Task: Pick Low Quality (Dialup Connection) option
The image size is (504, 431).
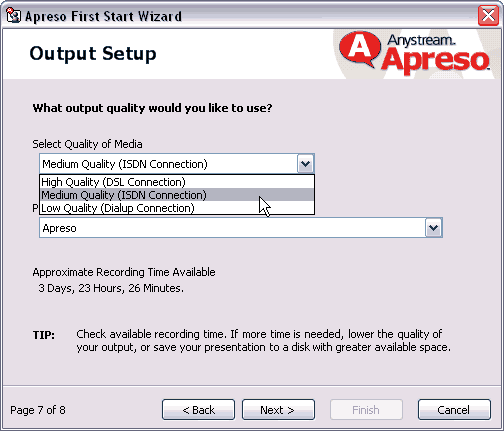Action: 177,208
